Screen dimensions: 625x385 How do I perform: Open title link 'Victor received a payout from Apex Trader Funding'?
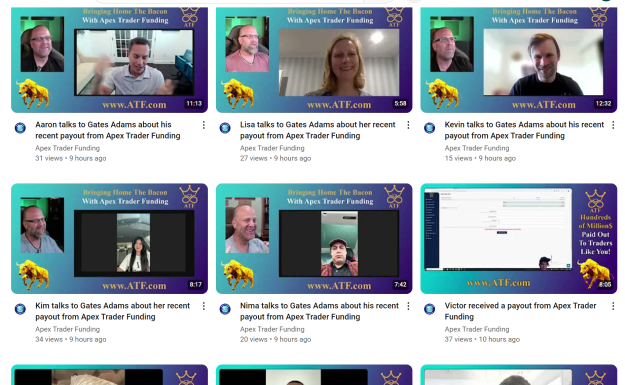click(520, 311)
